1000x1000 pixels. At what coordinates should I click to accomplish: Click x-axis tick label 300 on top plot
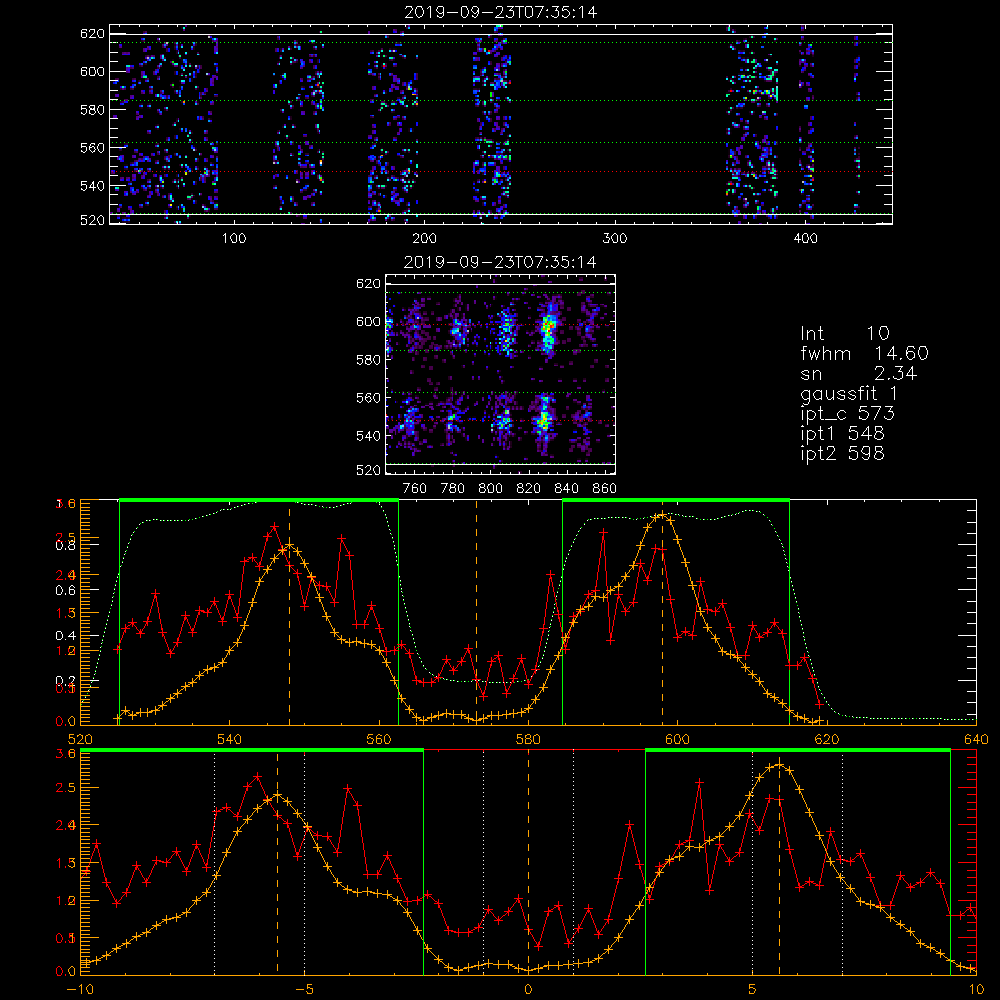pyautogui.click(x=615, y=239)
